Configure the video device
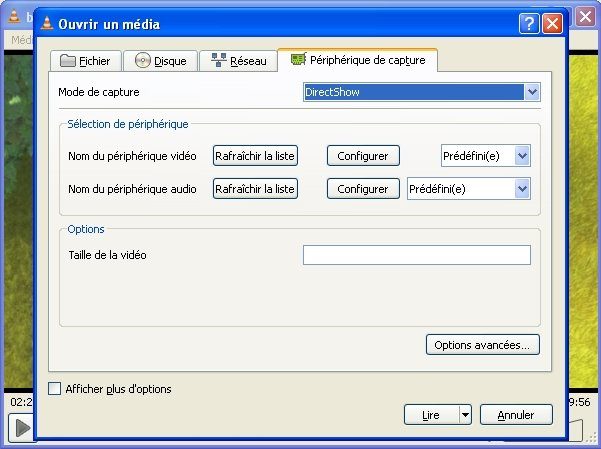Screen dimensions: 601x449 (x=363, y=156)
